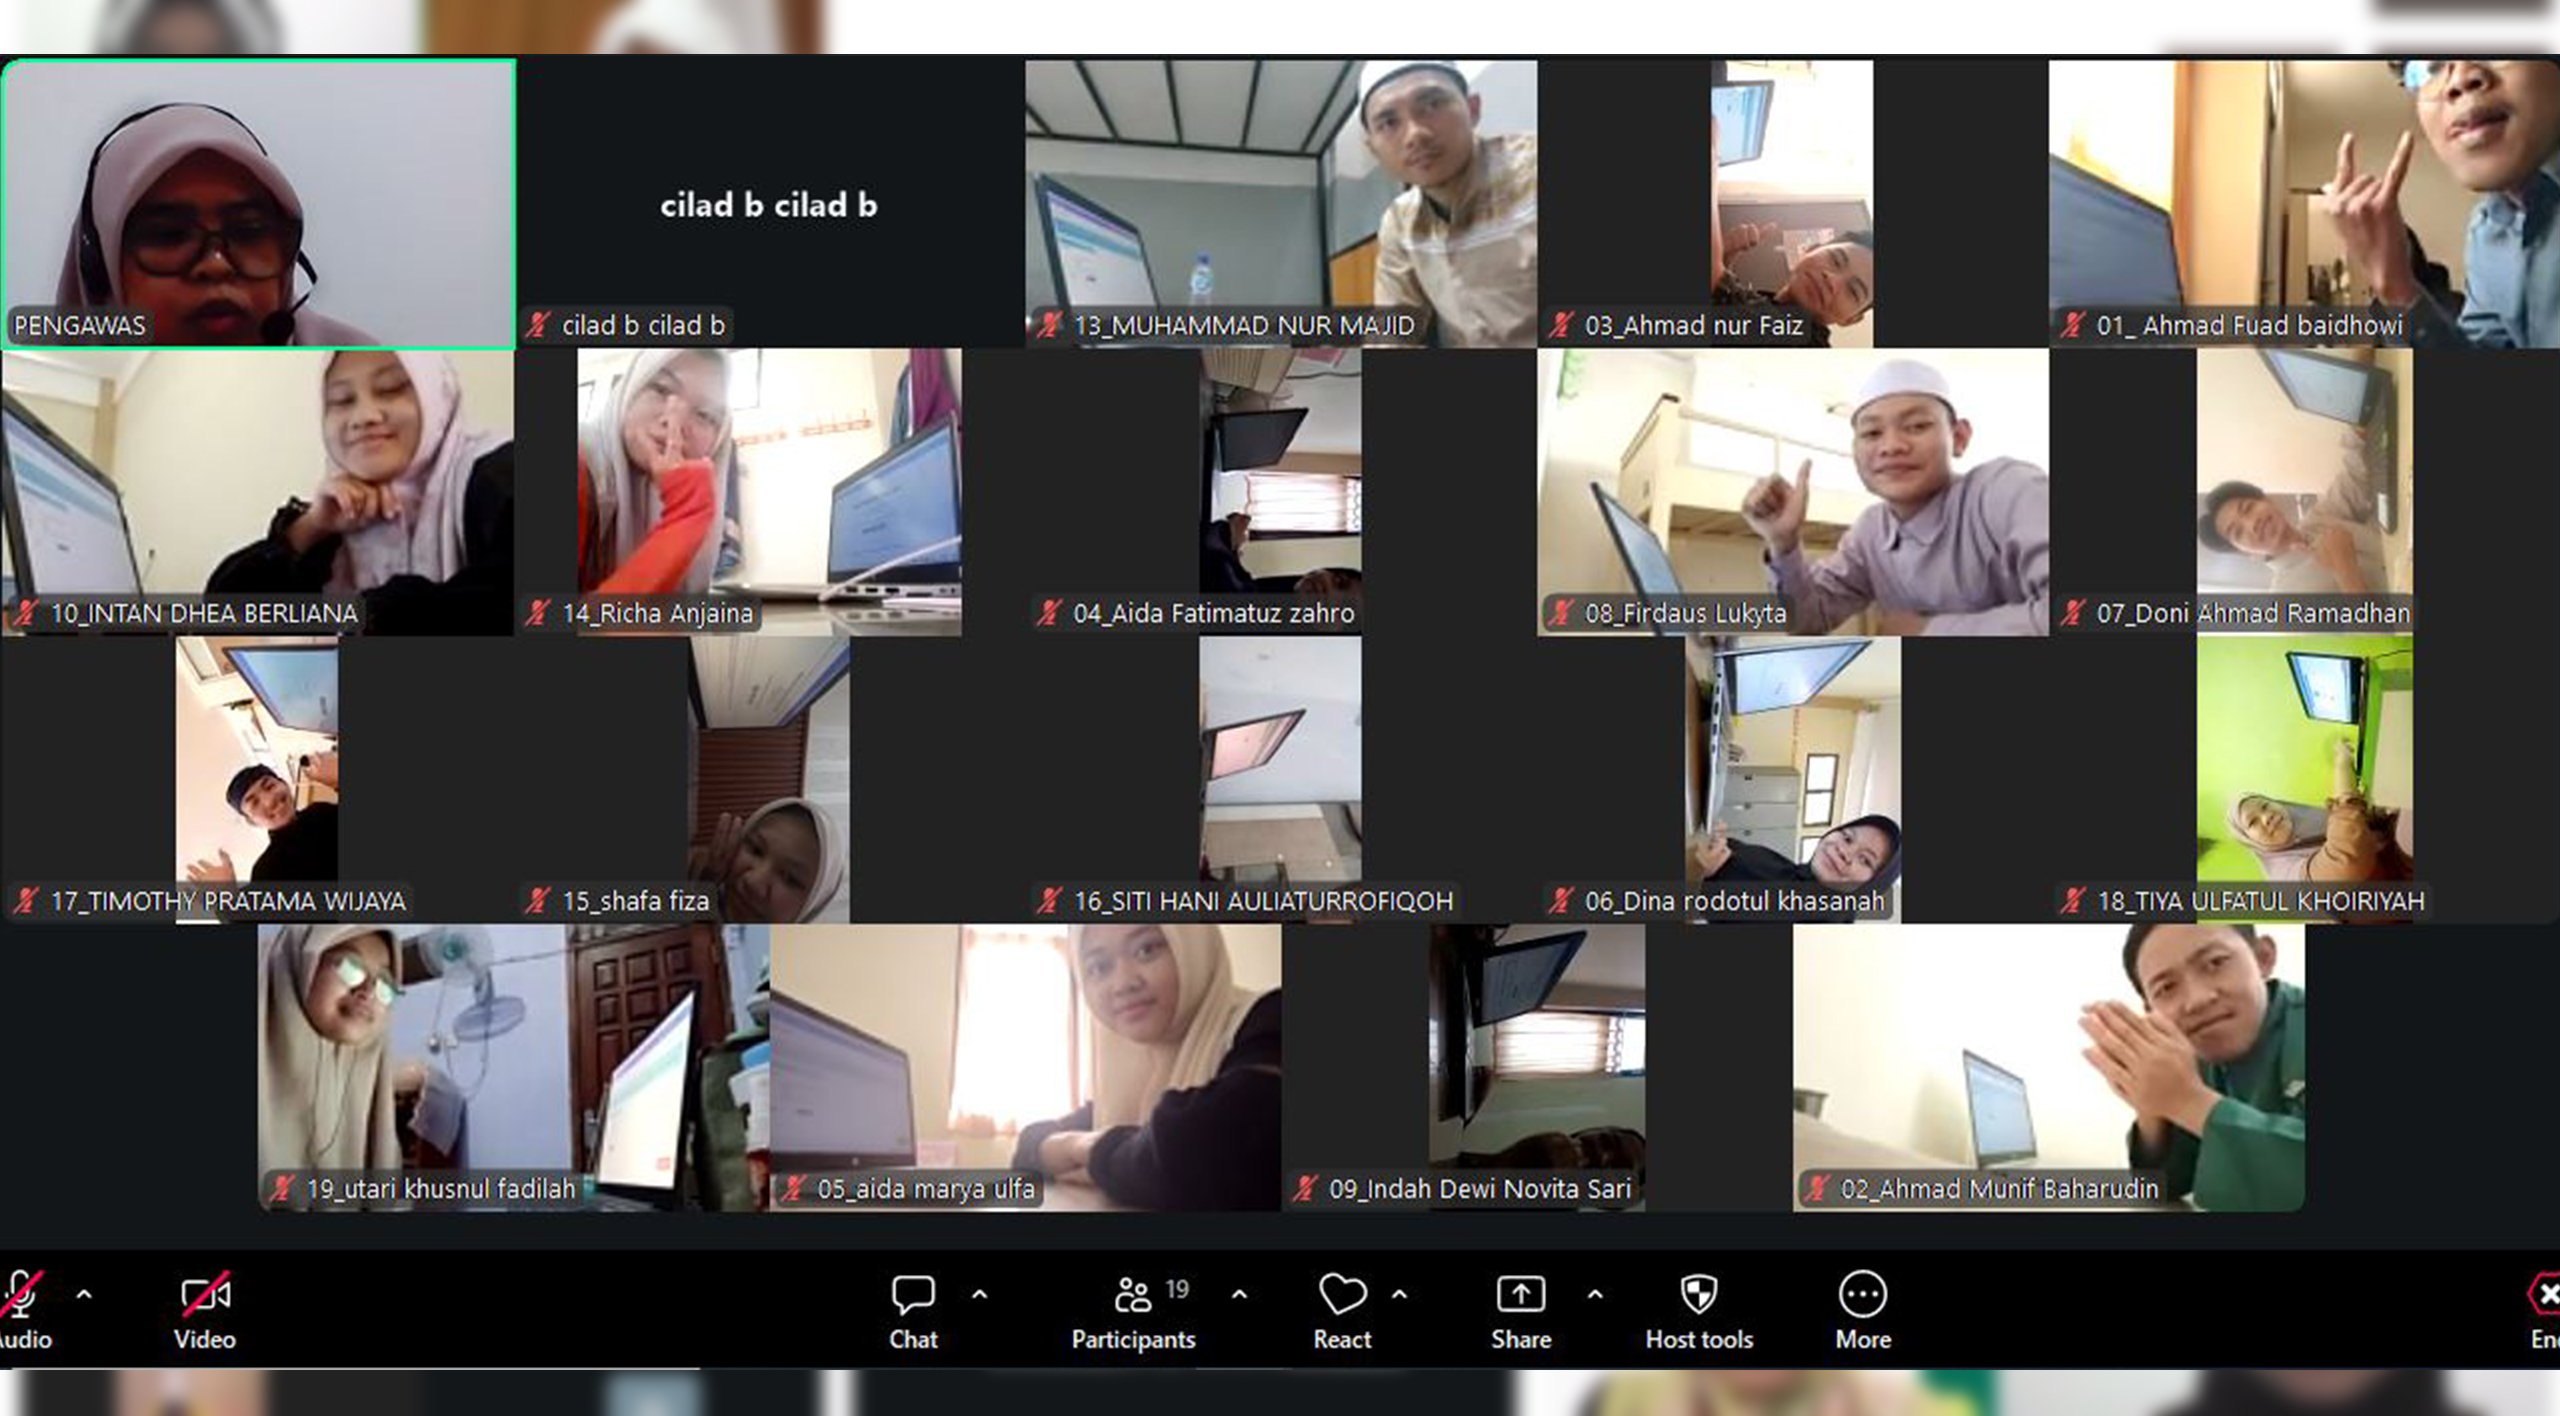2560x1416 pixels.
Task: Click muted mic icon of 04_Aida Fatimatuz zahro
Action: click(1049, 612)
